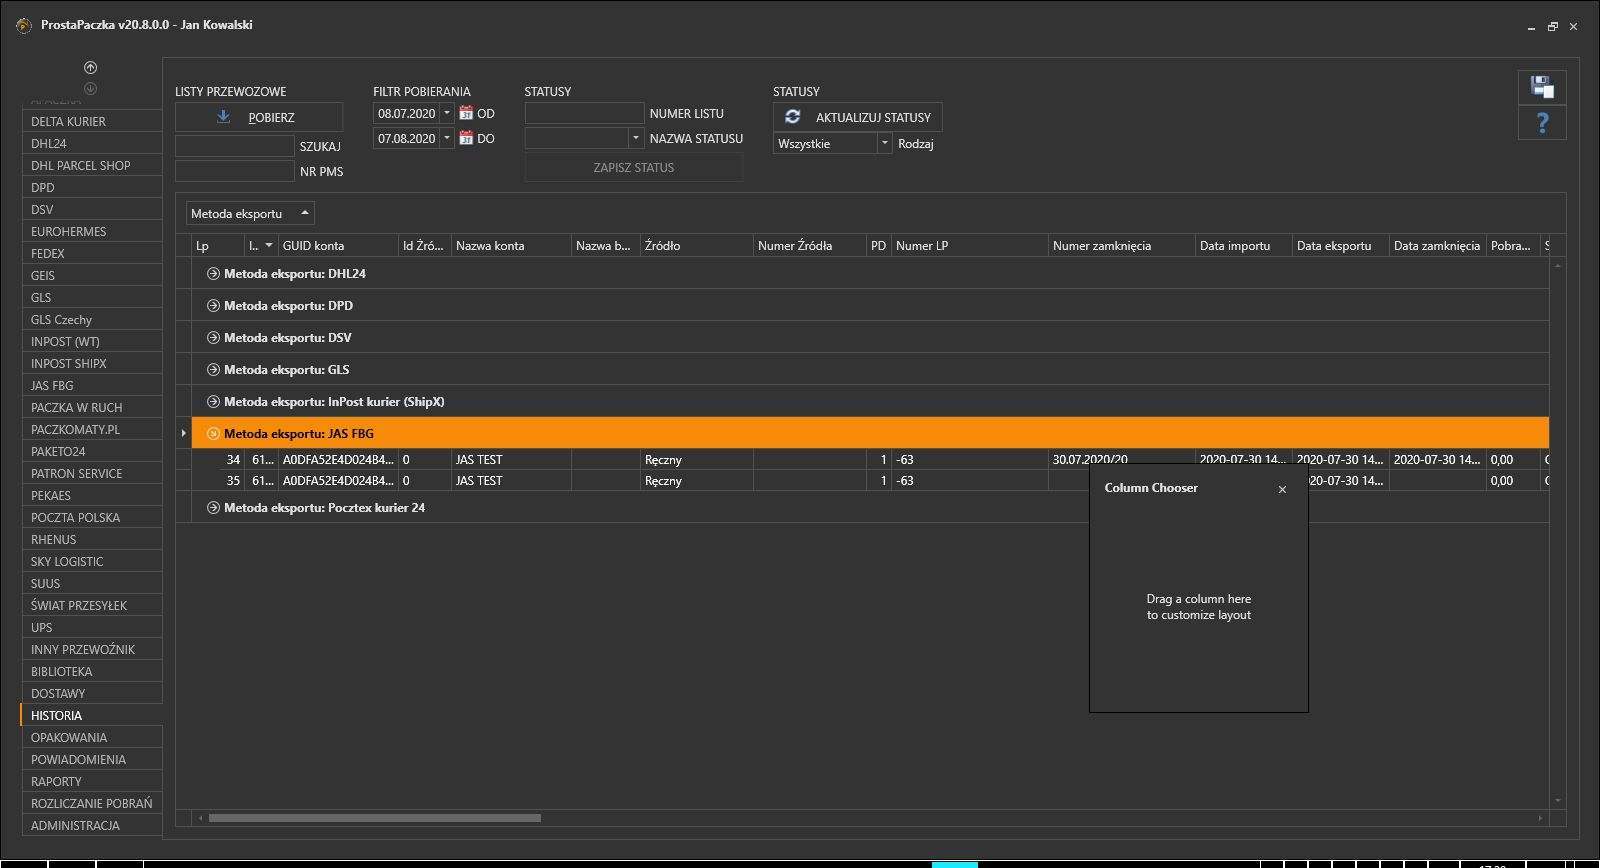Open the 07.08.2020 date dropdown arrow
This screenshot has height=868, width=1600.
coord(447,138)
